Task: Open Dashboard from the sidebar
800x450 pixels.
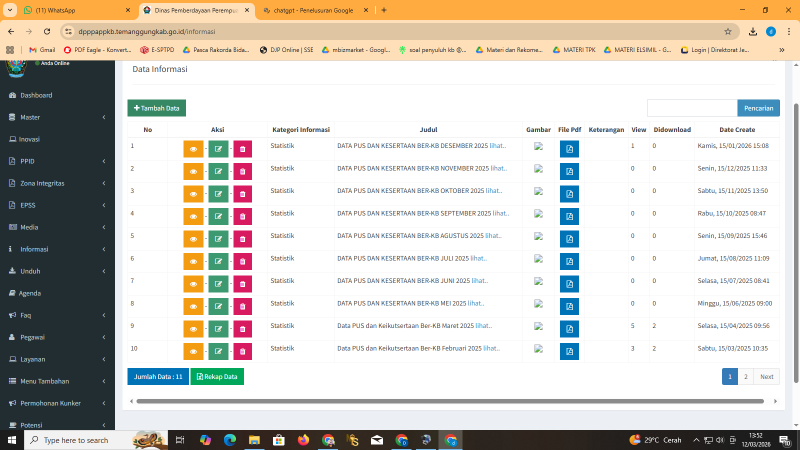Action: [35, 95]
